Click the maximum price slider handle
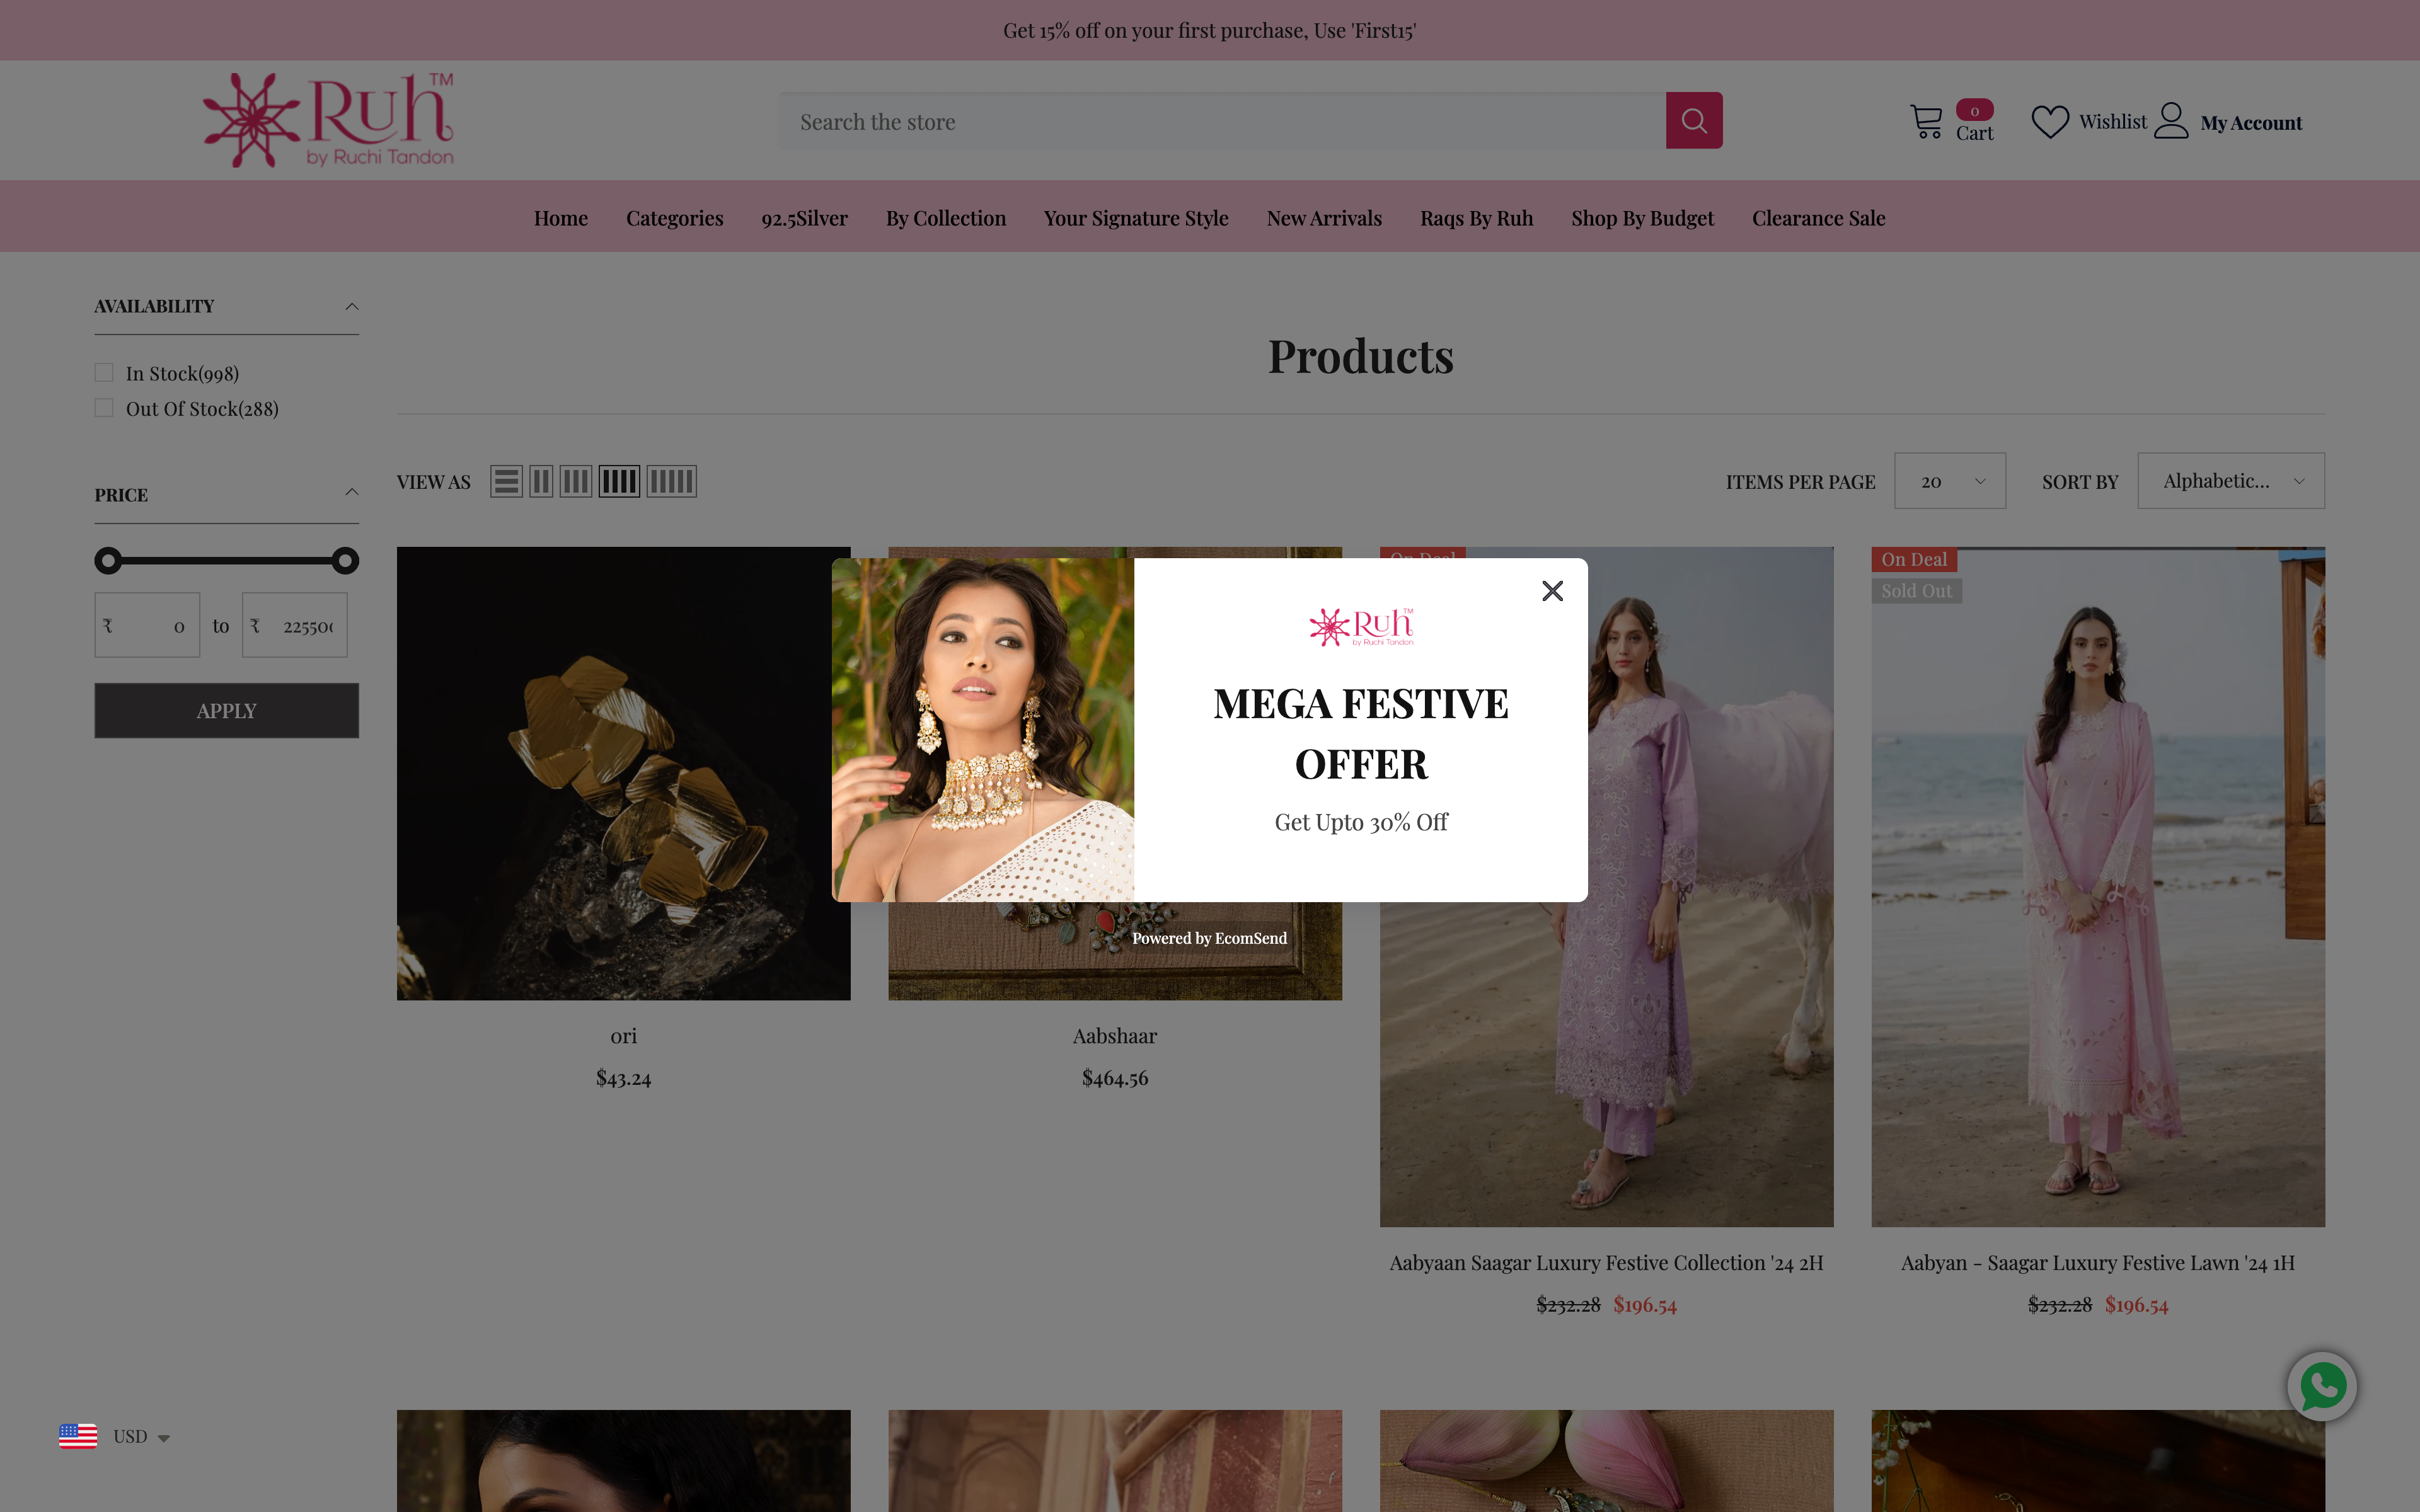2420x1512 pixels. coord(345,560)
